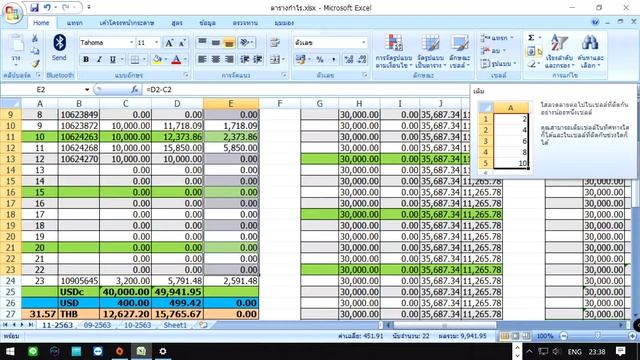Image resolution: width=640 pixels, height=360 pixels.
Task: Open the Insert ribbon tab next to Home
Action: pyautogui.click(x=75, y=23)
